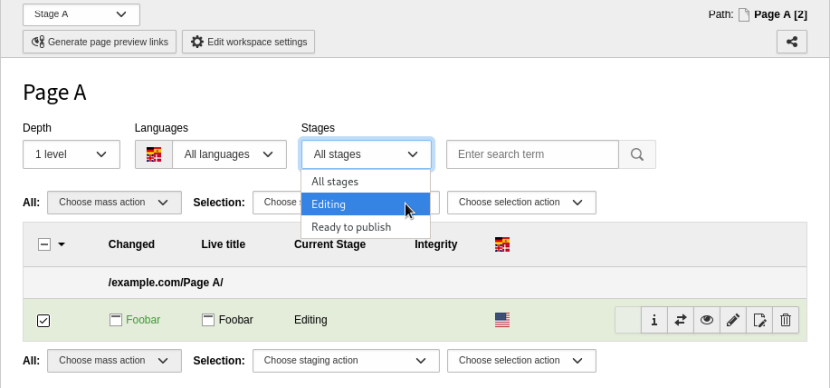Screen dimensions: 830x388
Task: Open top Choose mass action dropdown
Action: click(114, 202)
